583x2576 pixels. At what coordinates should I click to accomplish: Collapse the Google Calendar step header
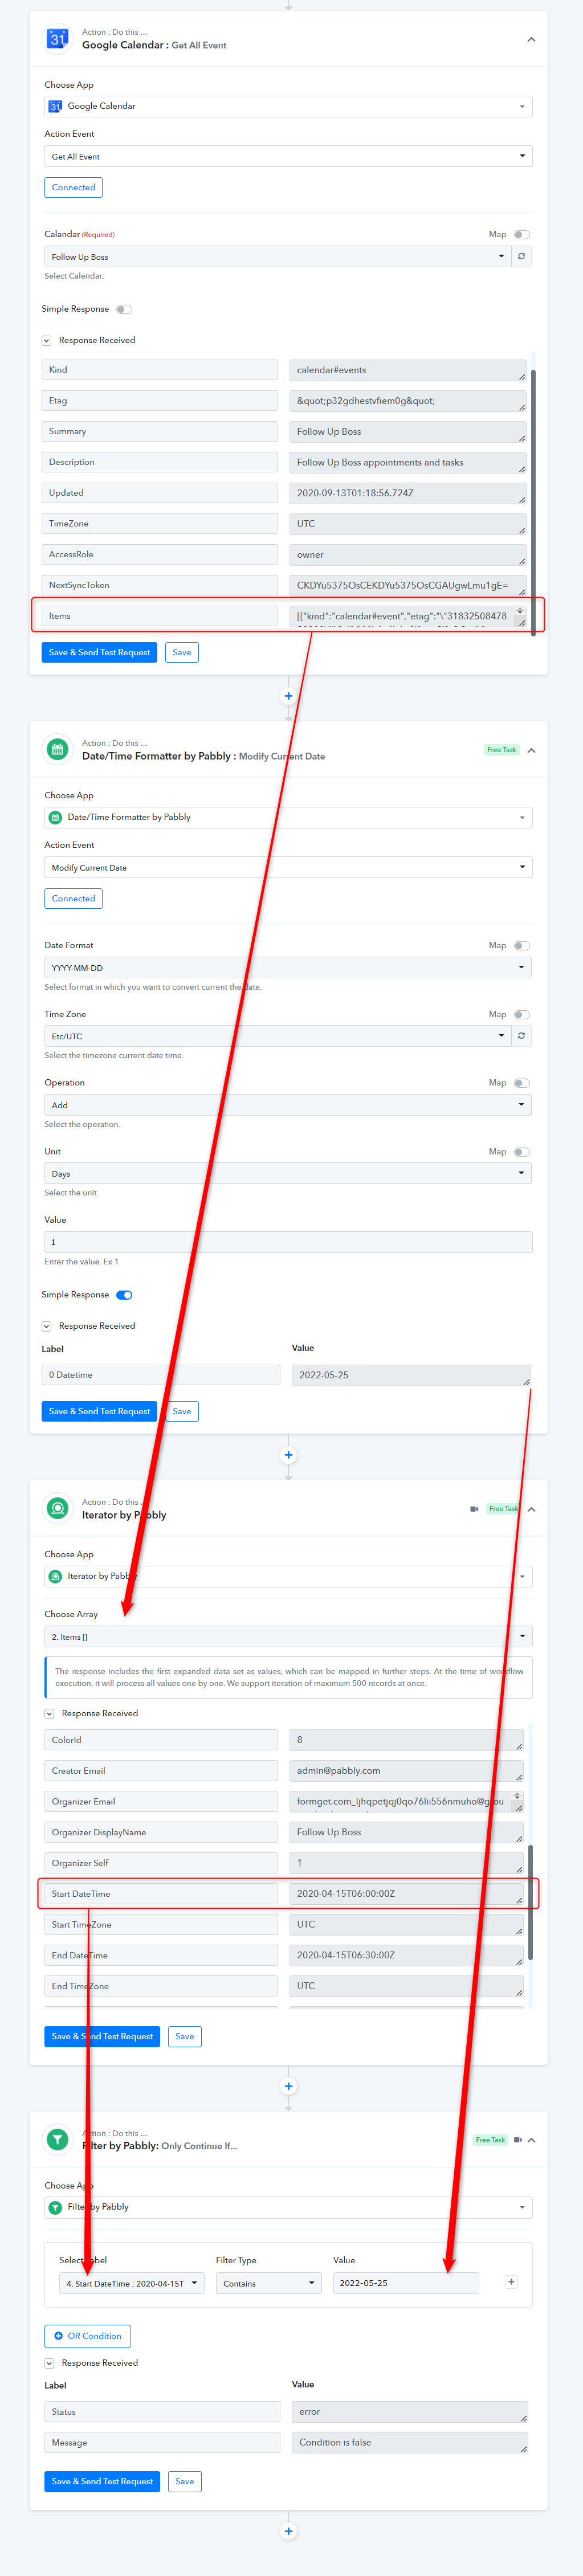(531, 40)
